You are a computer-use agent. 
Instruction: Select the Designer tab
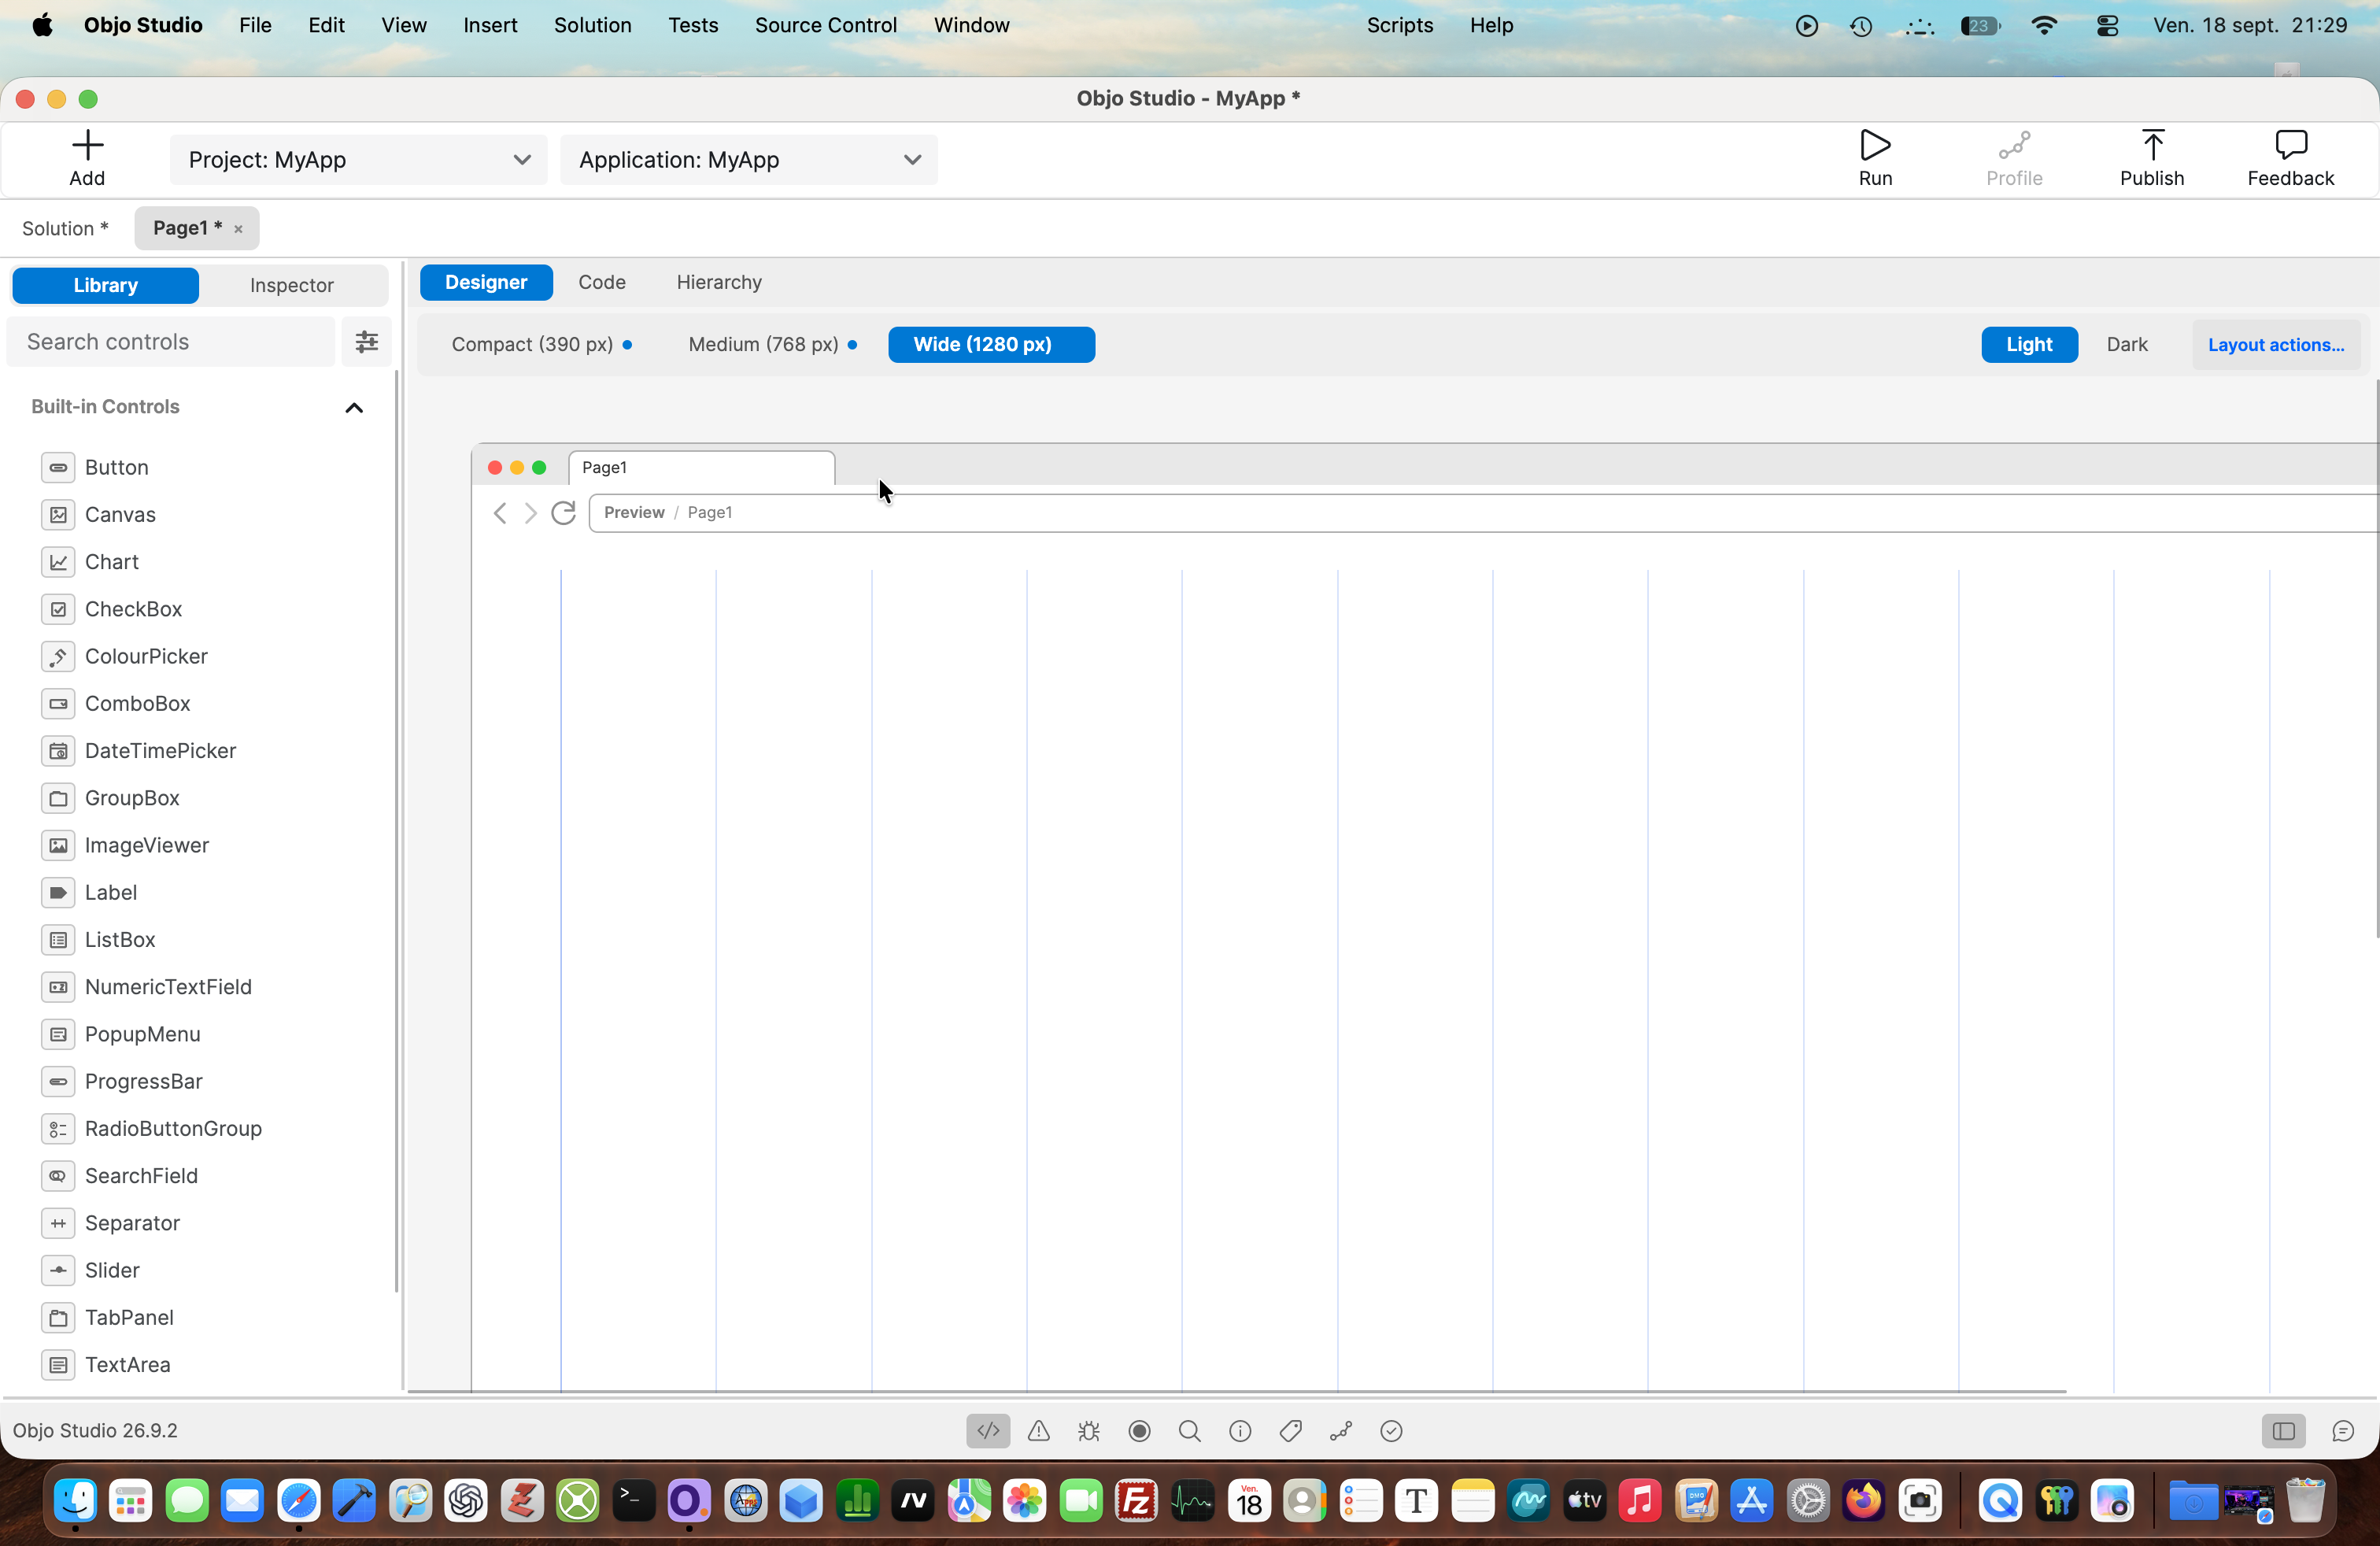[486, 282]
